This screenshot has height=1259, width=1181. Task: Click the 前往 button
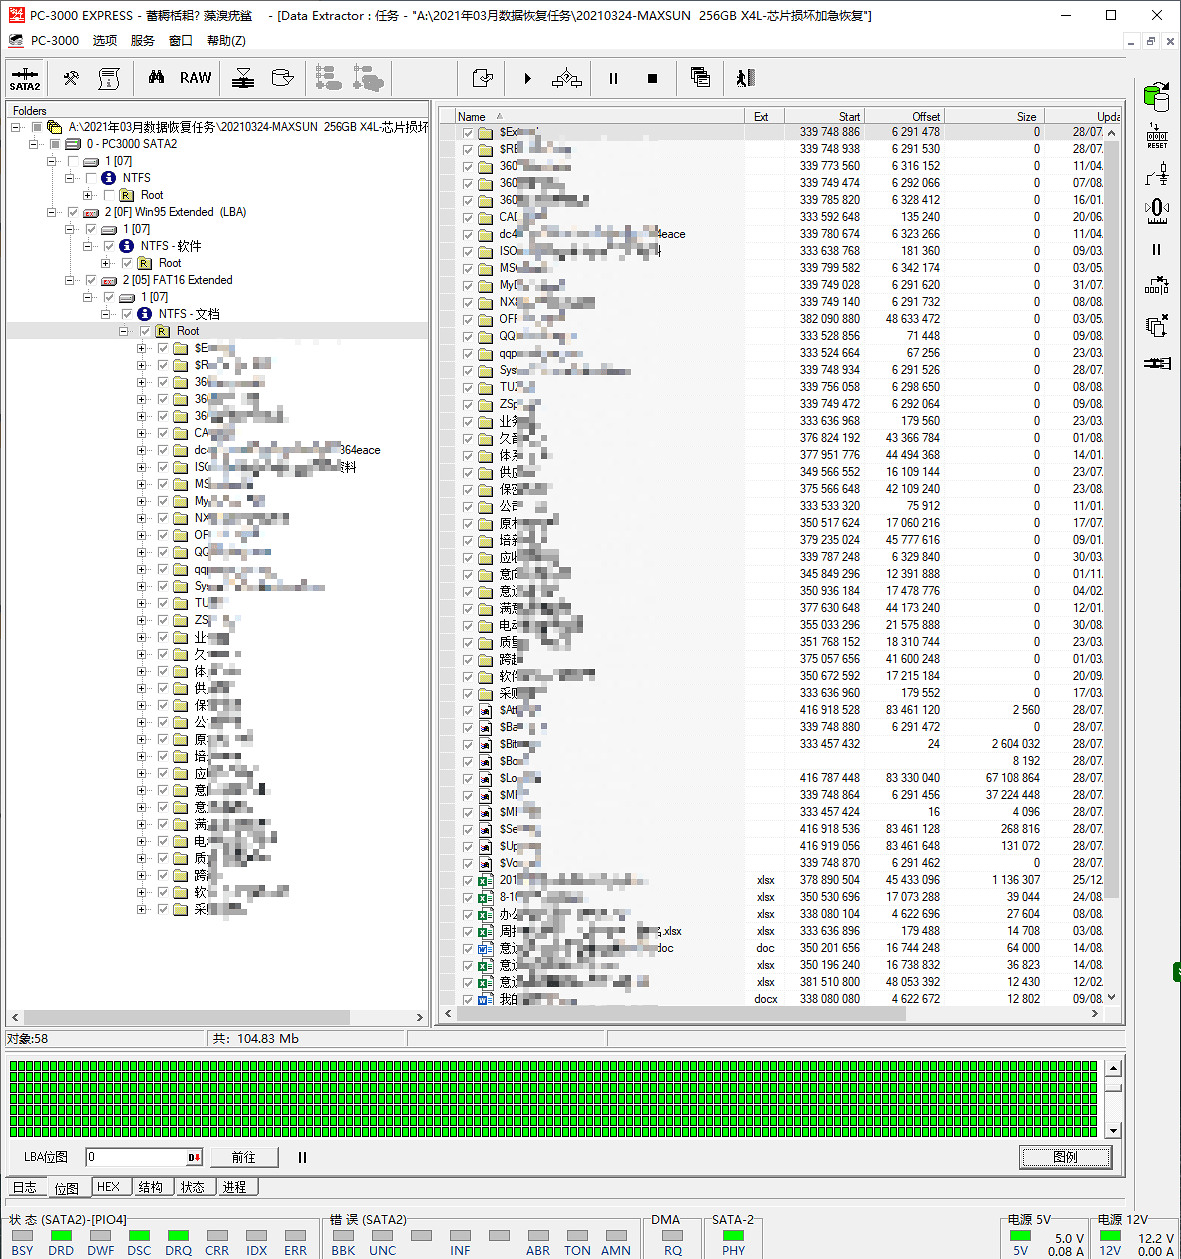pos(243,1157)
